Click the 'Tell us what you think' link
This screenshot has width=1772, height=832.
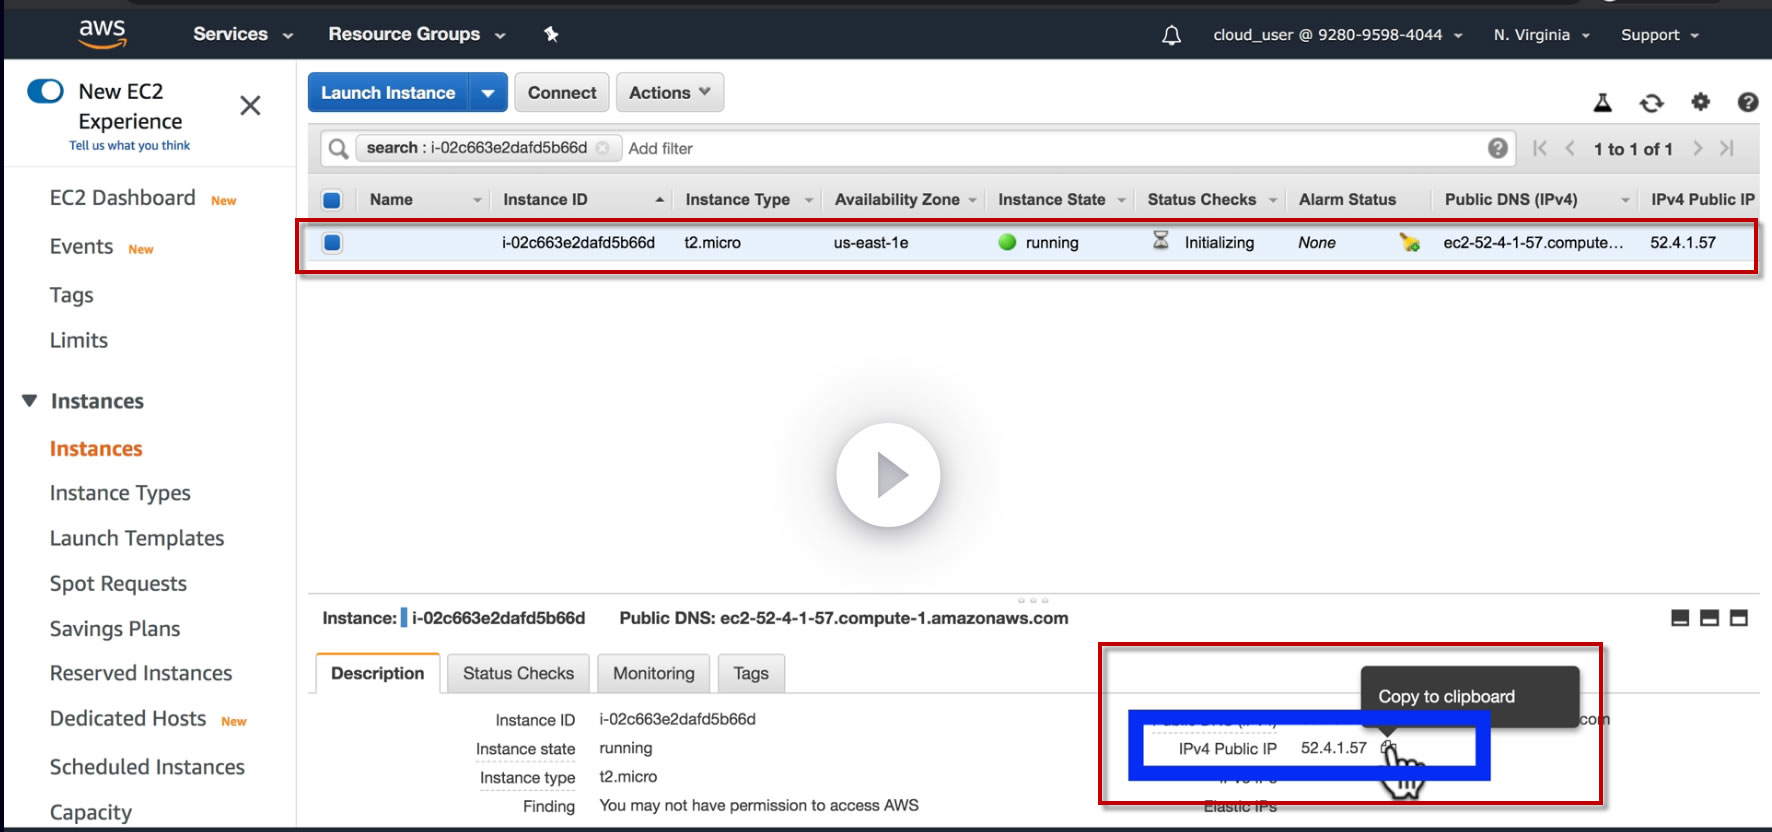[129, 146]
